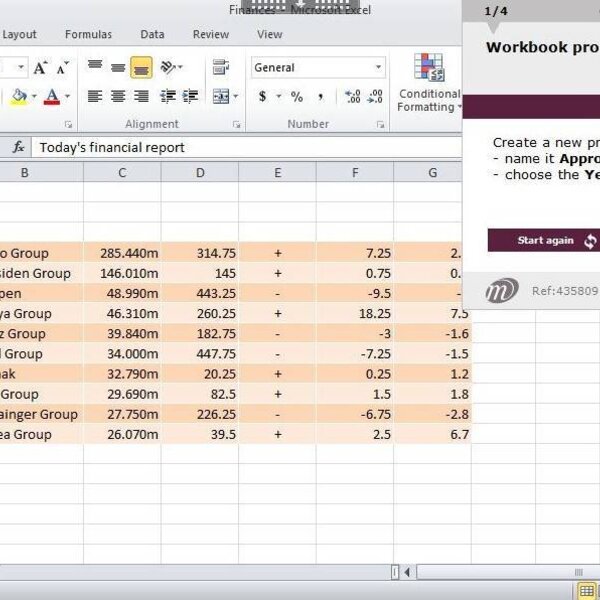Open the Formulas tab

pos(88,34)
